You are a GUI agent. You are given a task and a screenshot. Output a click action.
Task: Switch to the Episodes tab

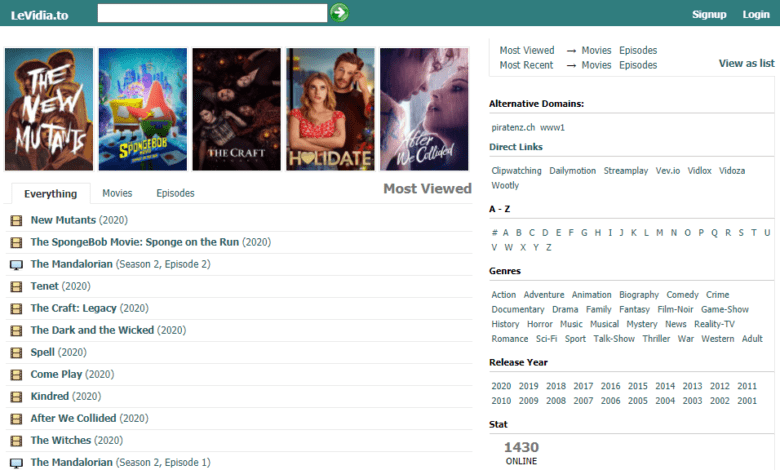point(175,193)
